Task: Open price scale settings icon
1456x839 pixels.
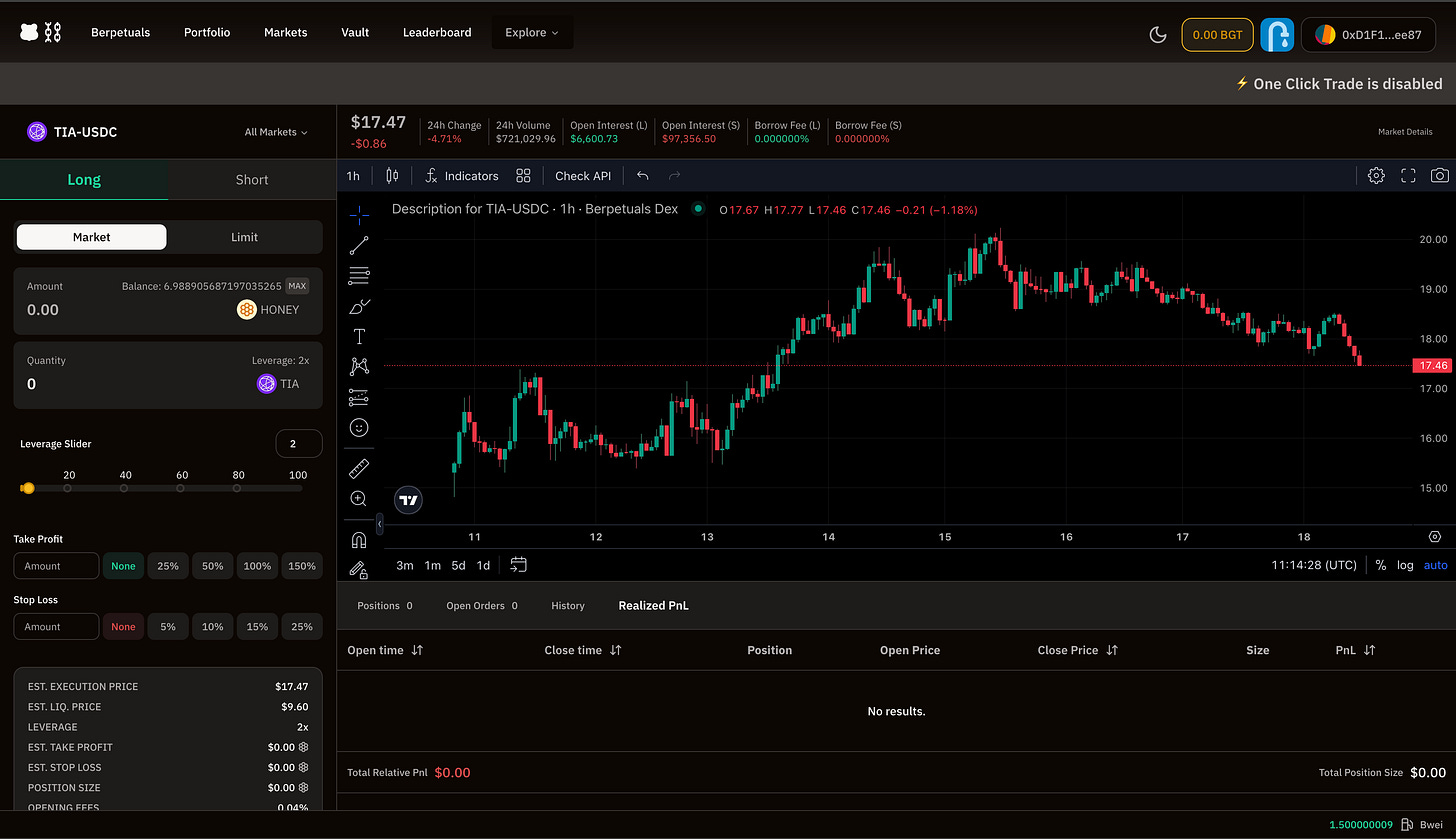Action: point(1436,537)
